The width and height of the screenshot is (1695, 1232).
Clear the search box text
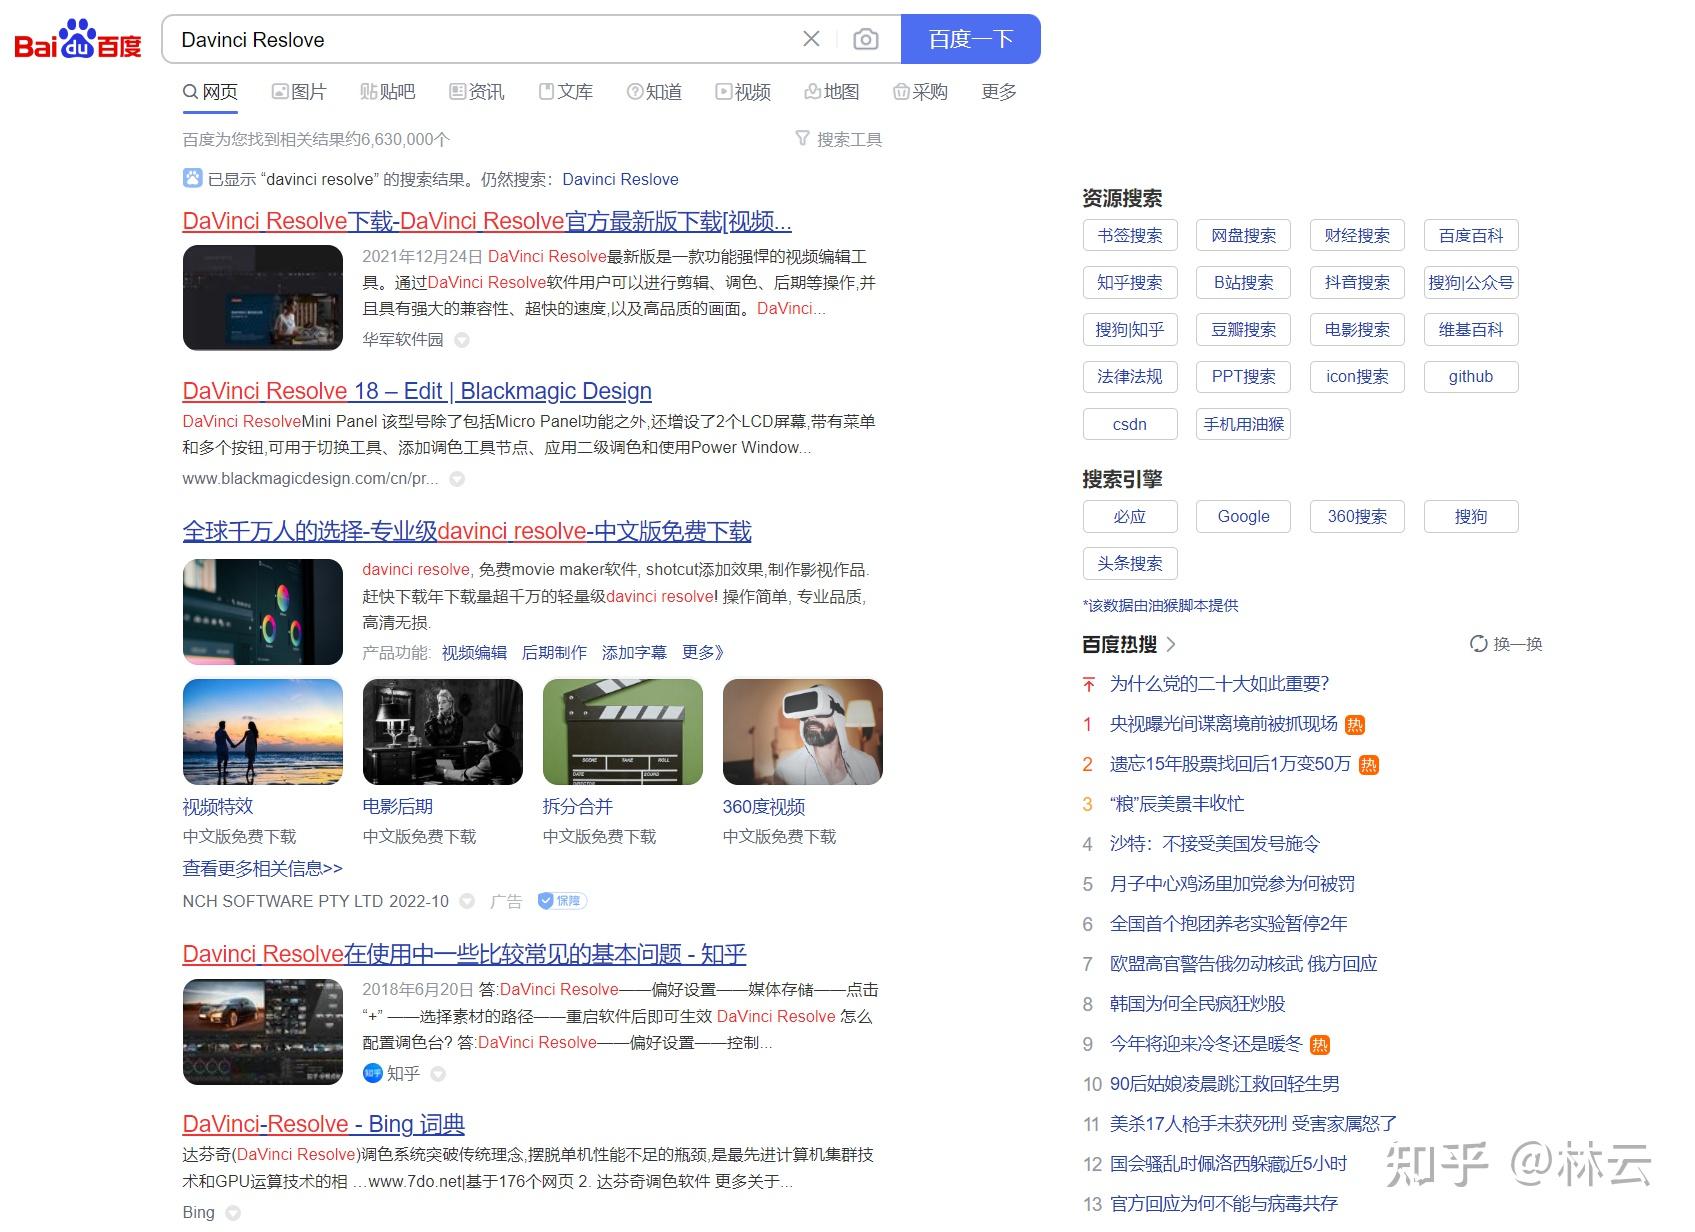pos(811,39)
